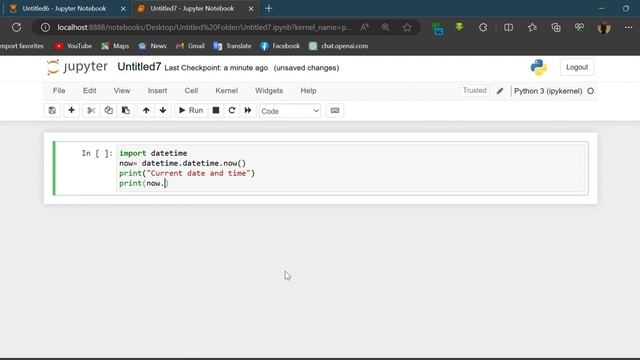Open browser Settings and more menu

(x=628, y=27)
